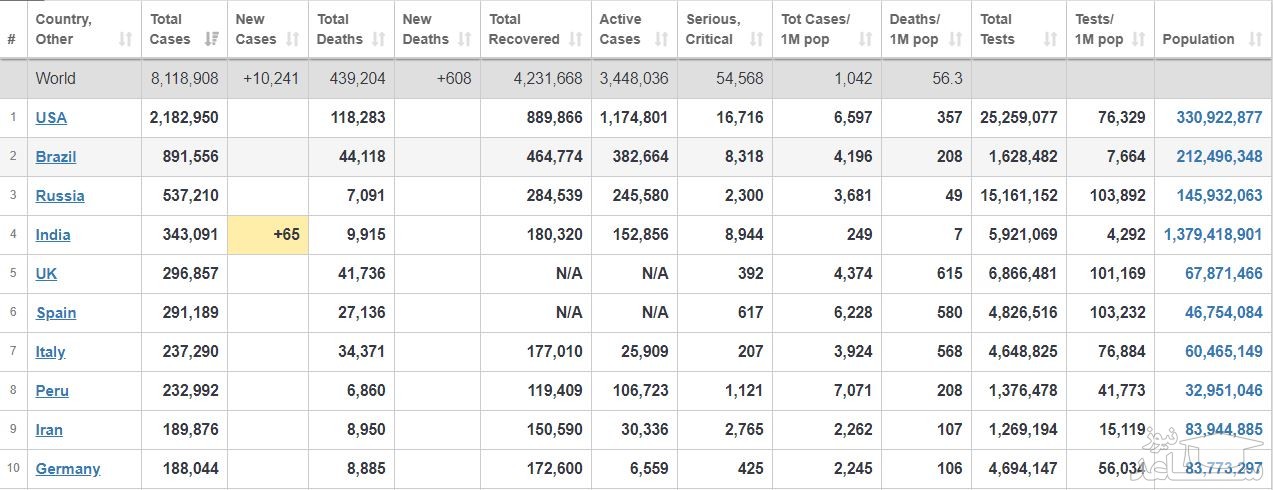Click Deaths/1M pop sort arrows icon
The image size is (1273, 490).
(956, 40)
